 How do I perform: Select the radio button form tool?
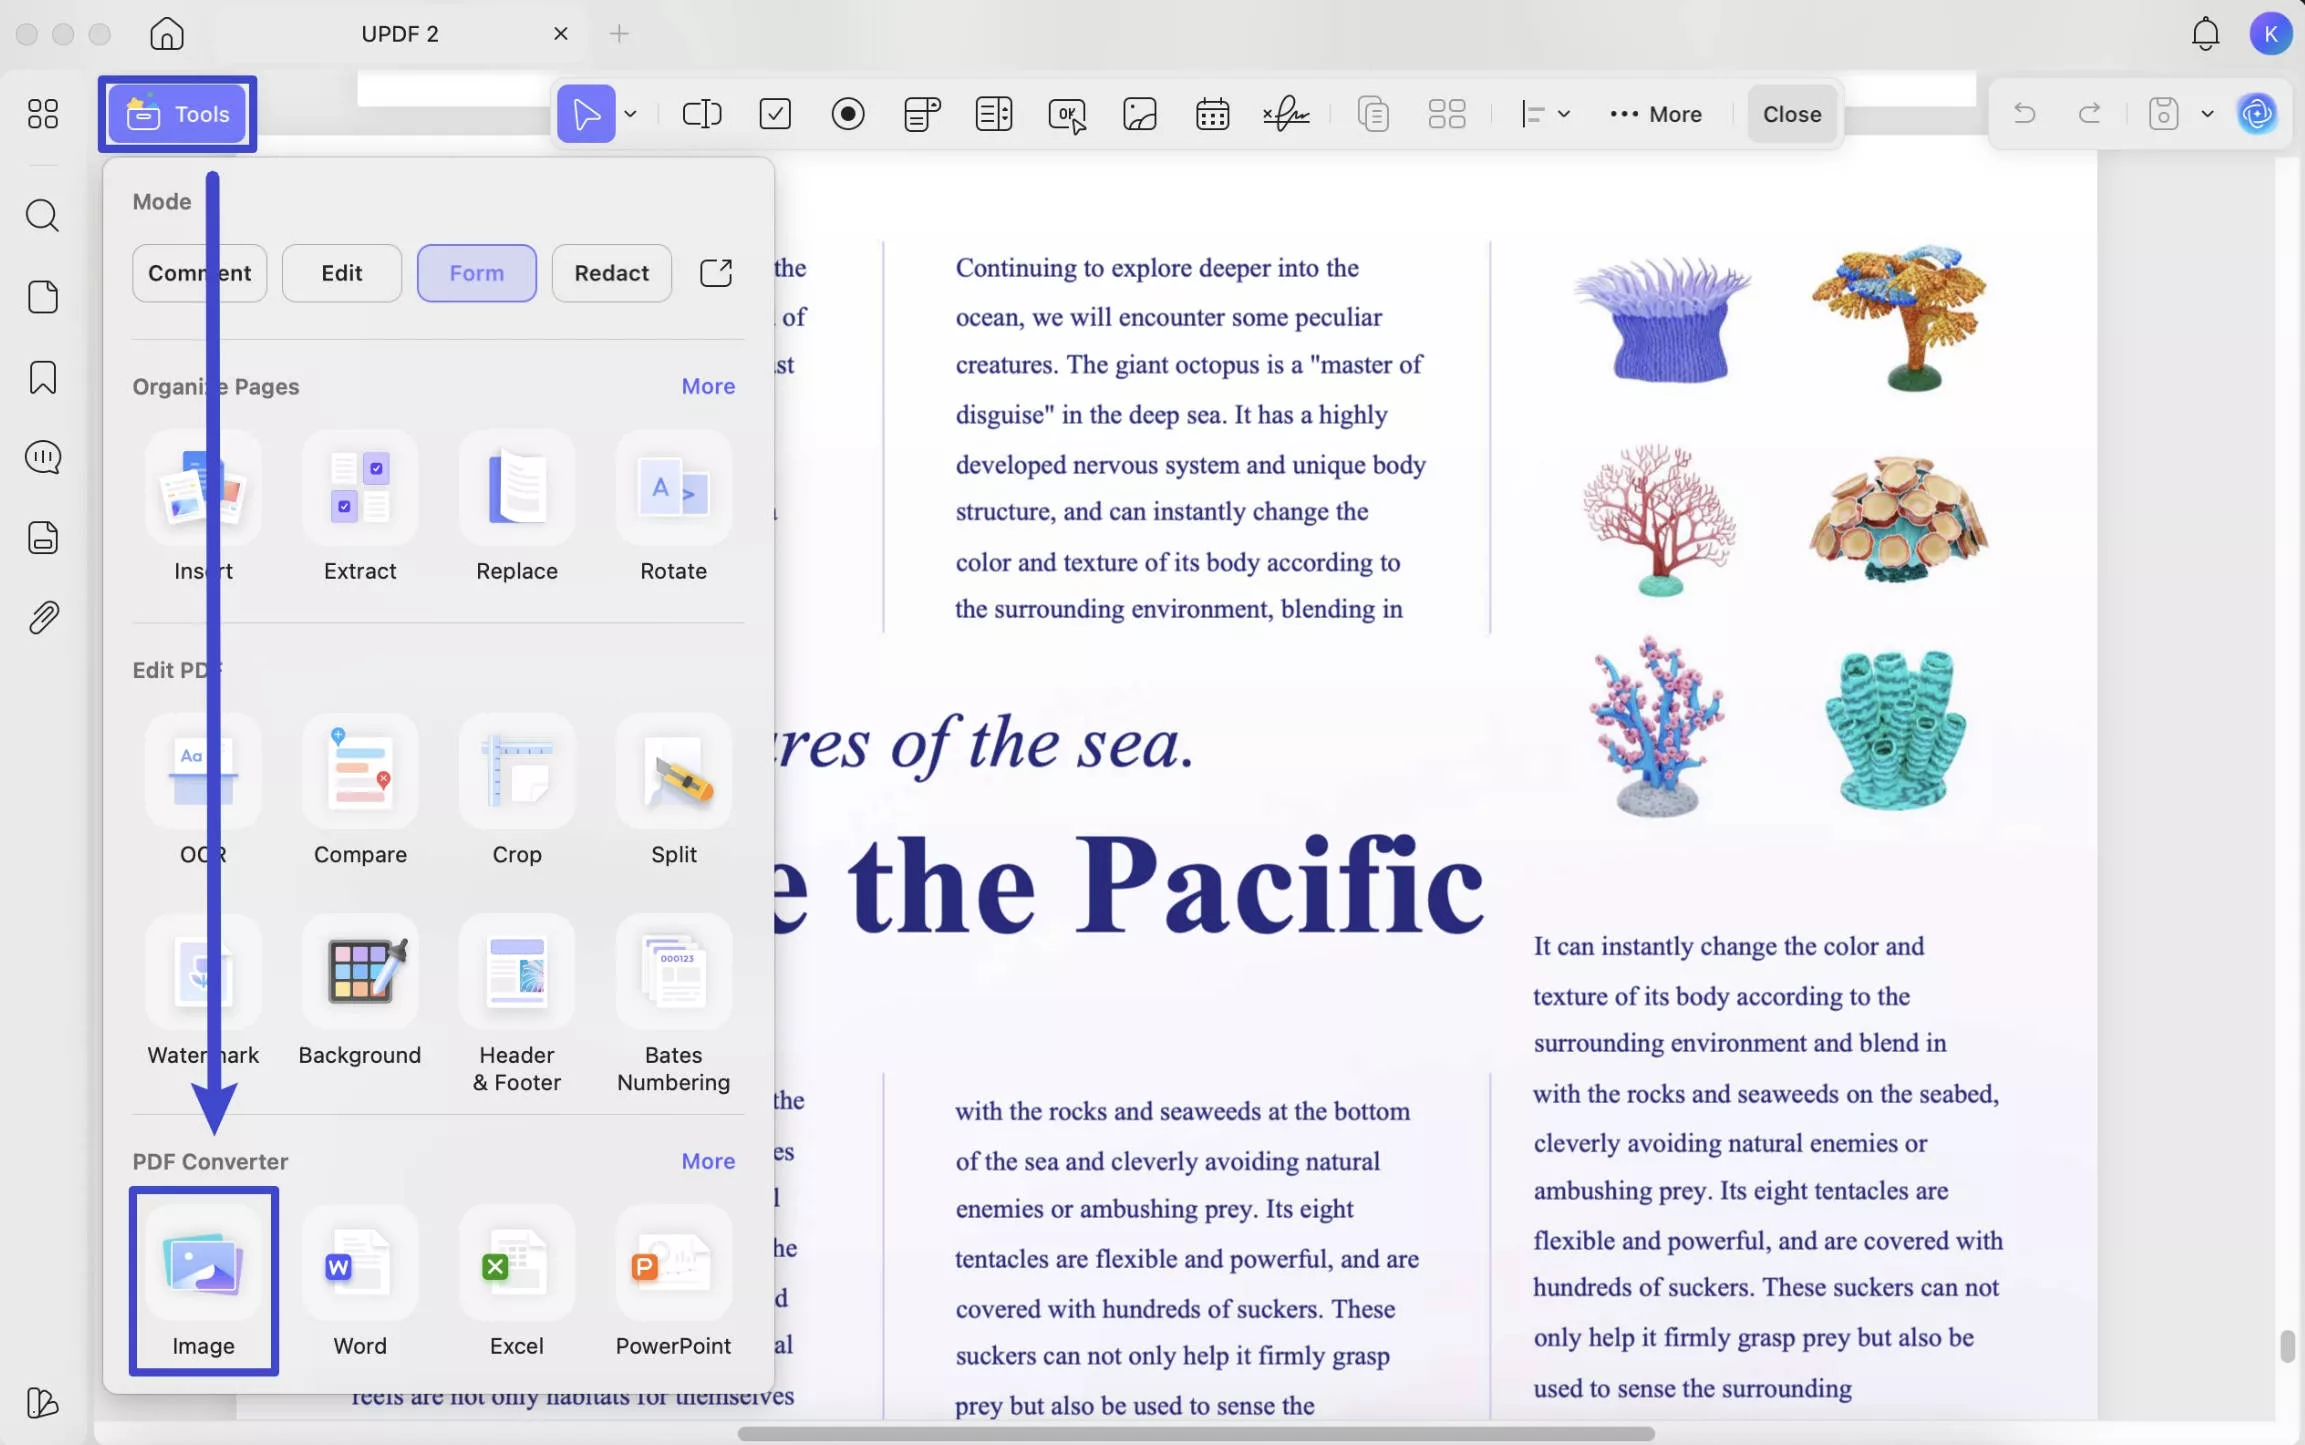pyautogui.click(x=848, y=114)
